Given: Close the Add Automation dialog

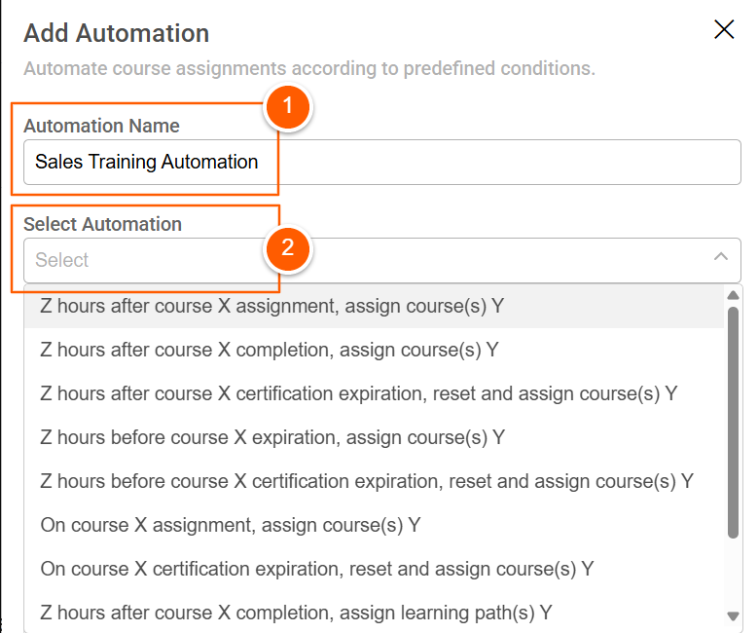Looking at the screenshot, I should click(x=724, y=29).
